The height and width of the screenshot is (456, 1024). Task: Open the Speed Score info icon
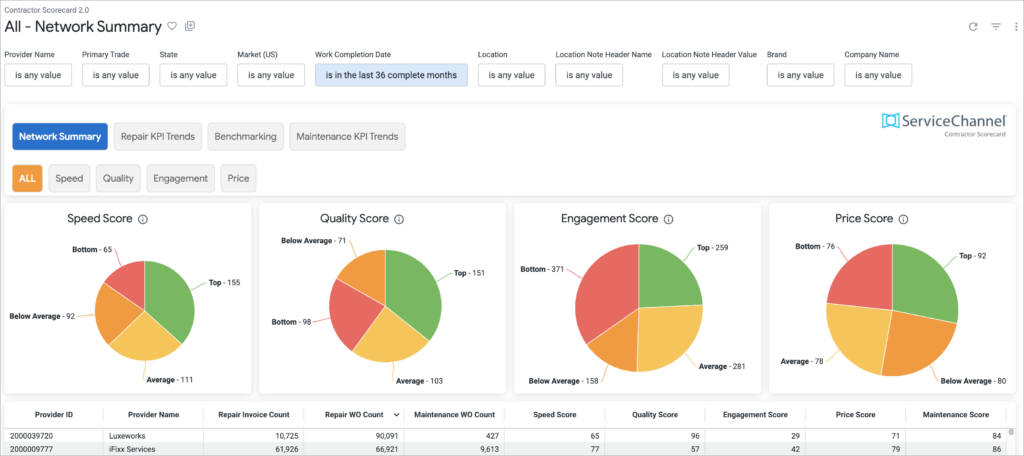143,219
